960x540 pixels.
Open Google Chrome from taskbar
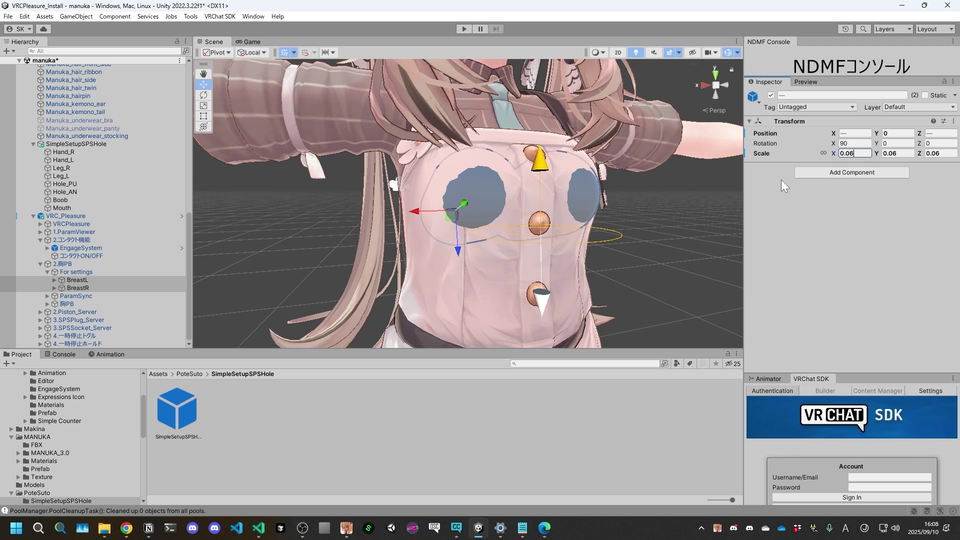(x=126, y=528)
